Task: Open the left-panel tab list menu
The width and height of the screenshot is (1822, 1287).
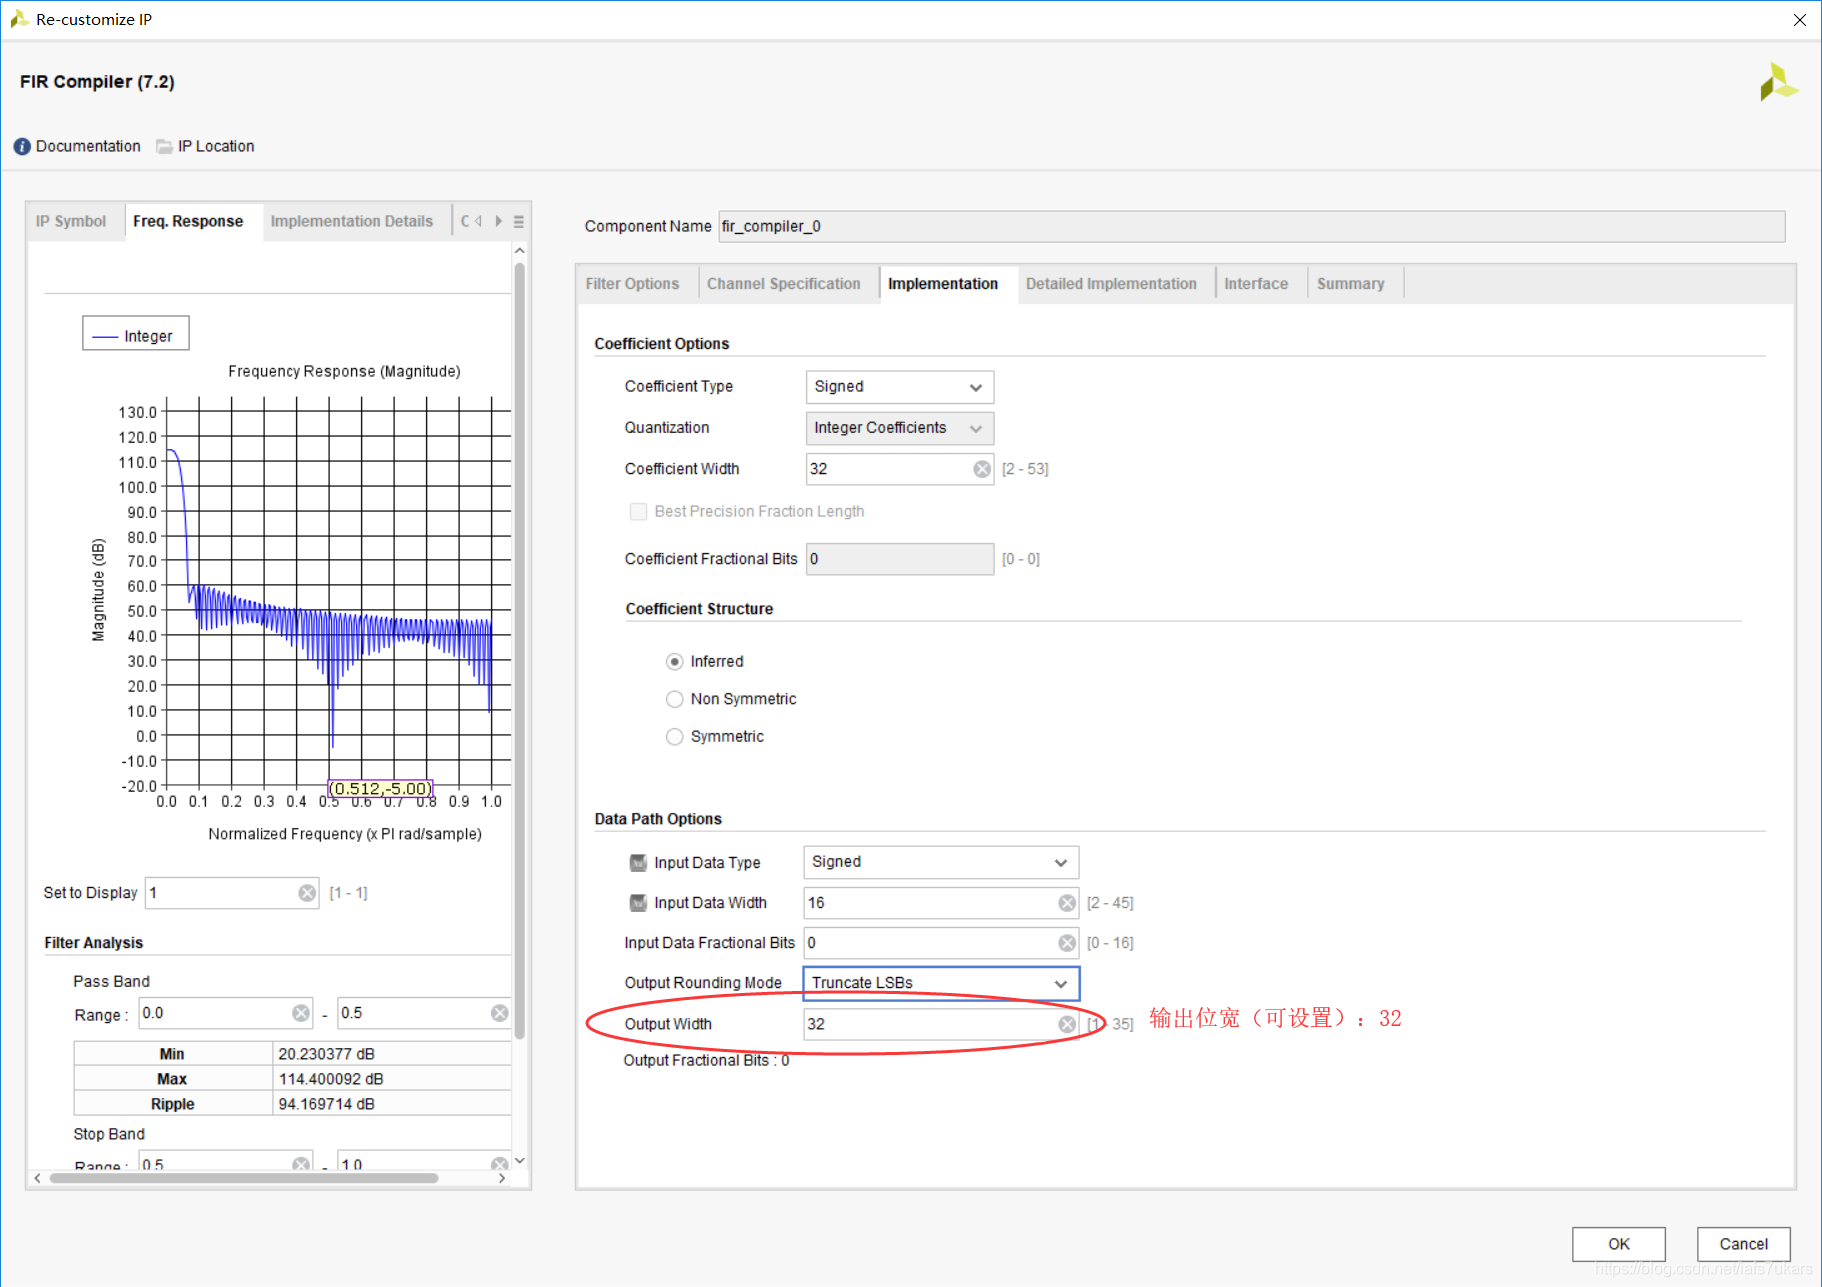Action: (x=519, y=221)
